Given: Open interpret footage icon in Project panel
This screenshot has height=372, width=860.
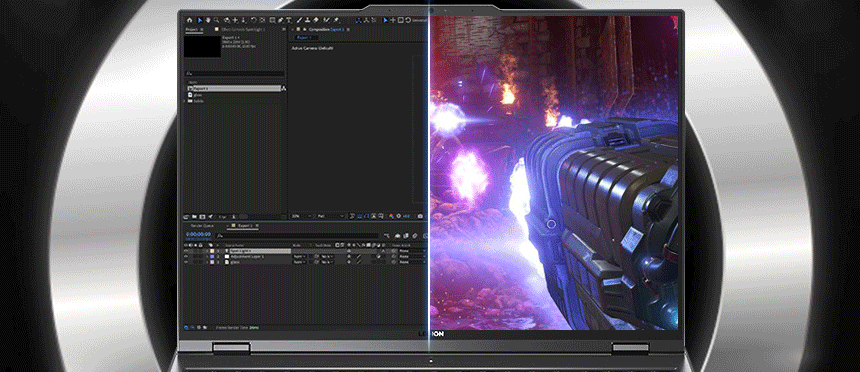Looking at the screenshot, I should [186, 216].
